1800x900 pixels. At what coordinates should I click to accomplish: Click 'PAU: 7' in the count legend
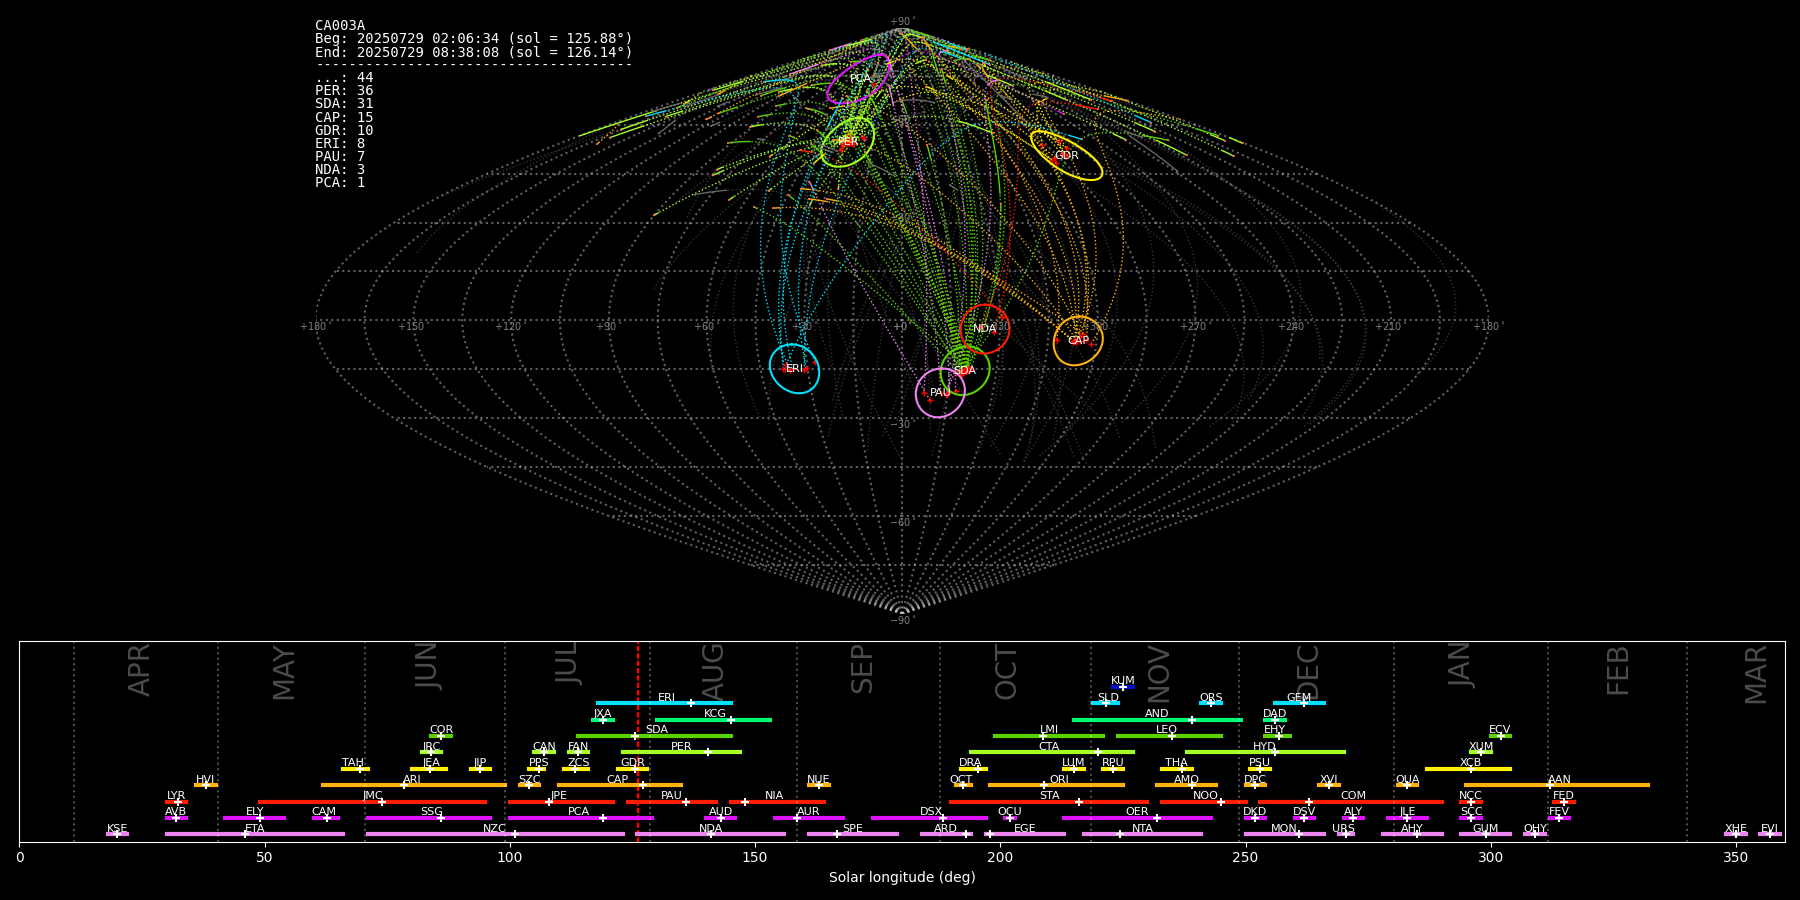coord(340,157)
